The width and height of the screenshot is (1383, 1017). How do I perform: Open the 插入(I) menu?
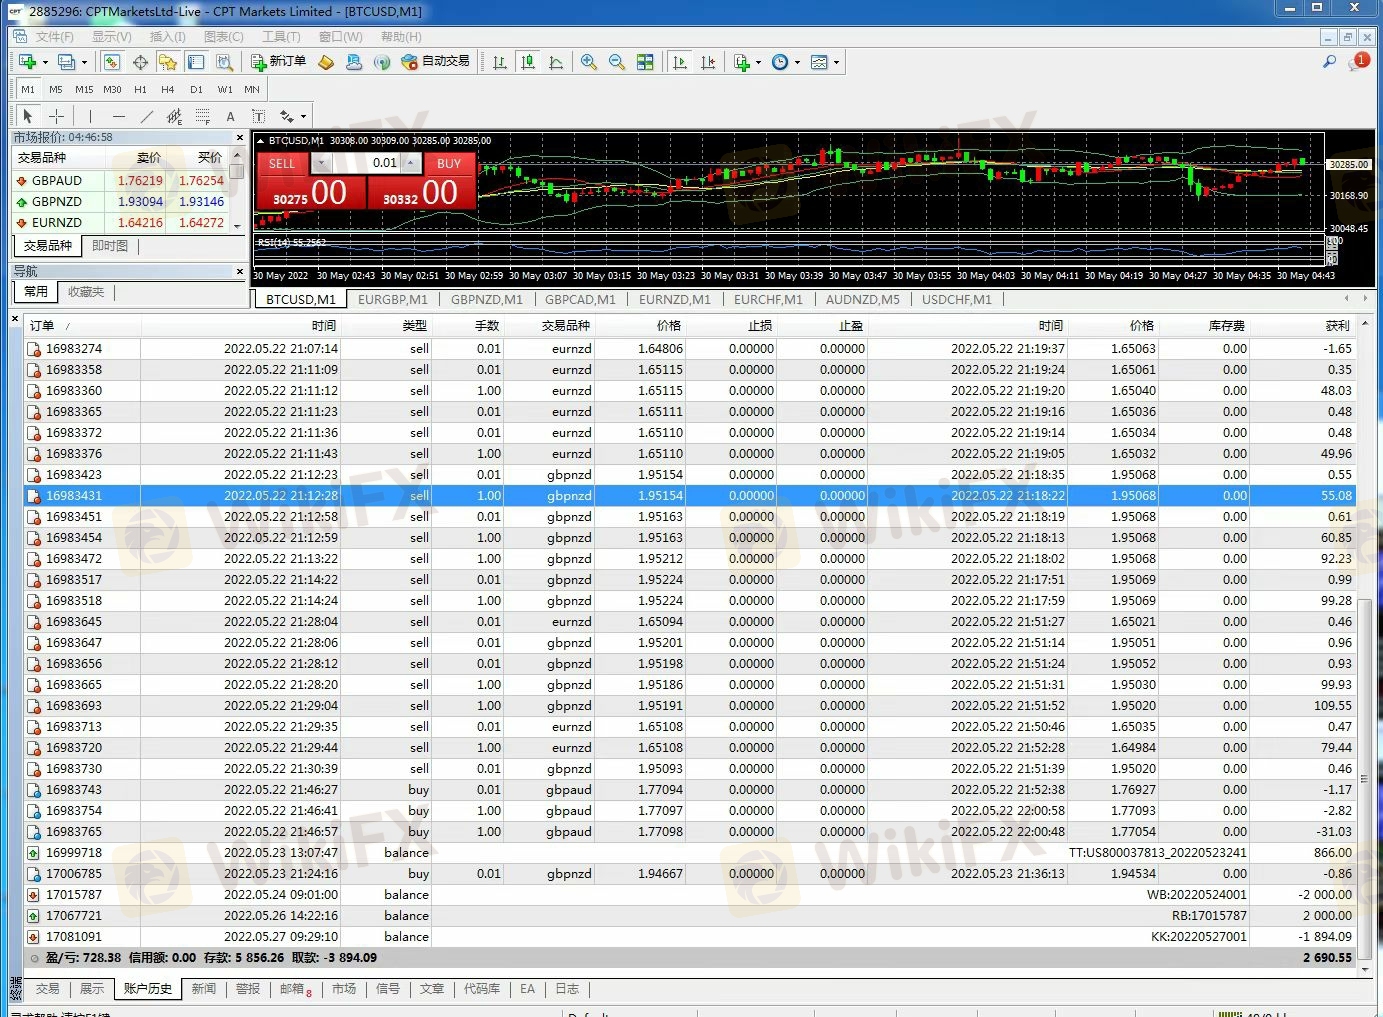click(x=167, y=36)
